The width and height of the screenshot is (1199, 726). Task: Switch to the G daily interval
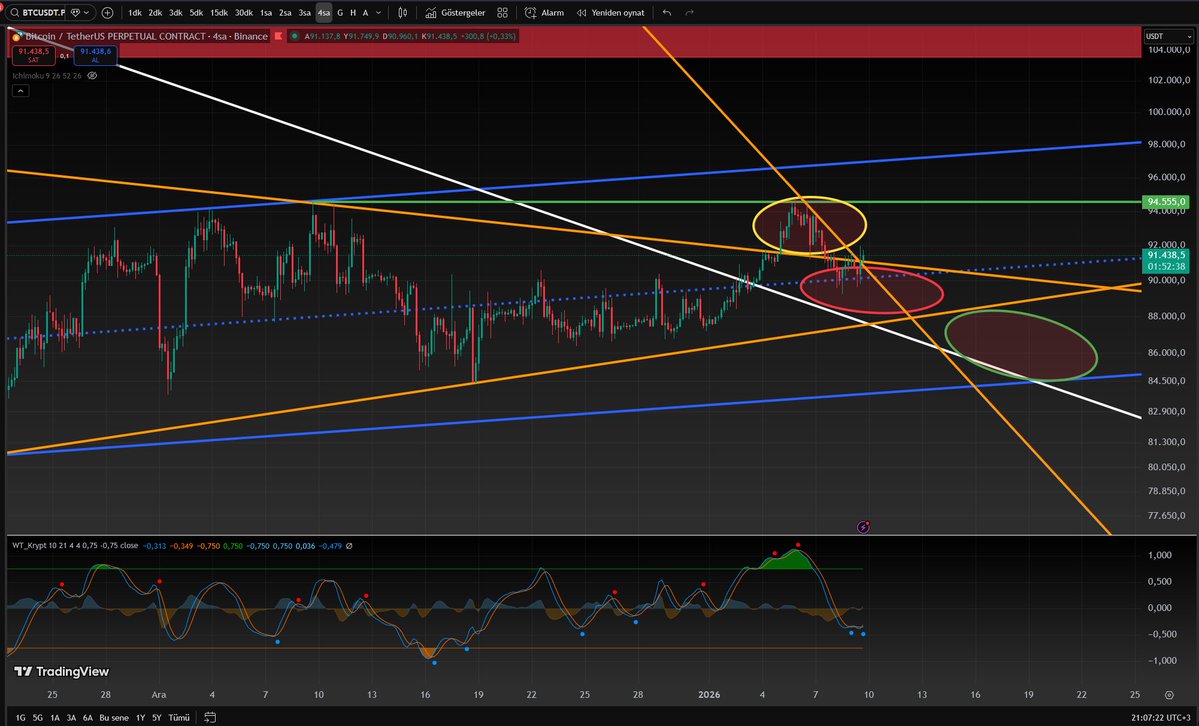340,13
